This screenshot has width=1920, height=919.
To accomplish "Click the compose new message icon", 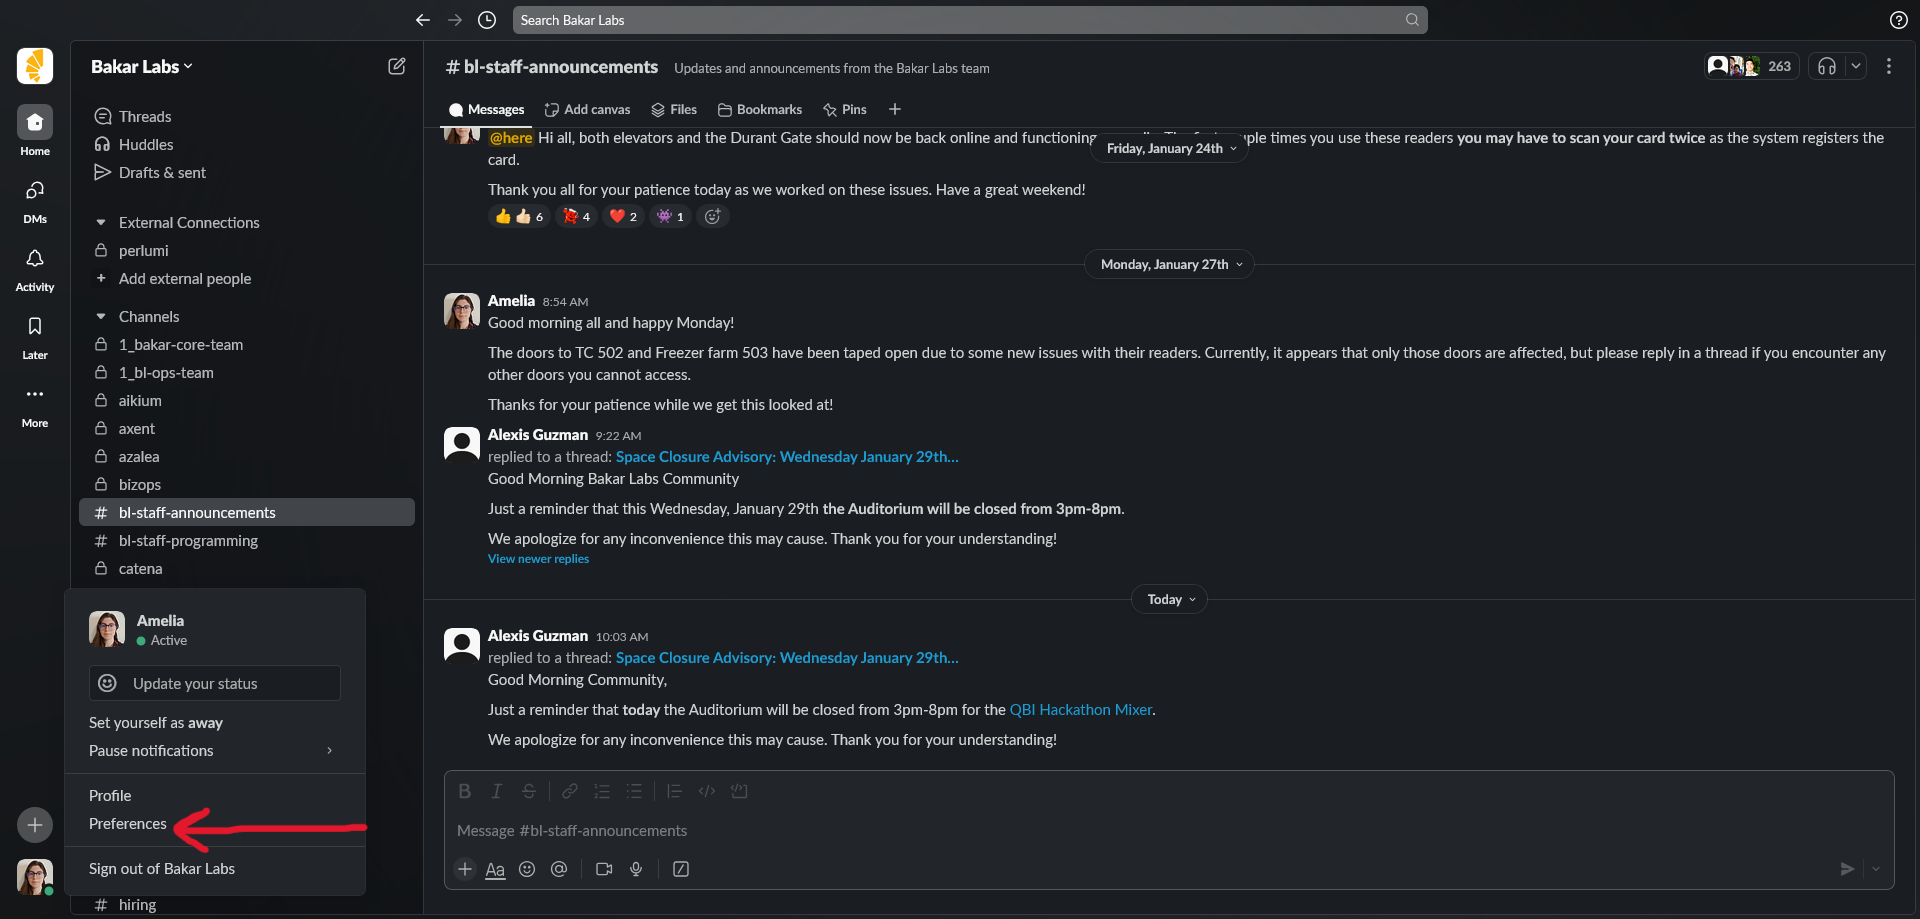I will coord(397,66).
